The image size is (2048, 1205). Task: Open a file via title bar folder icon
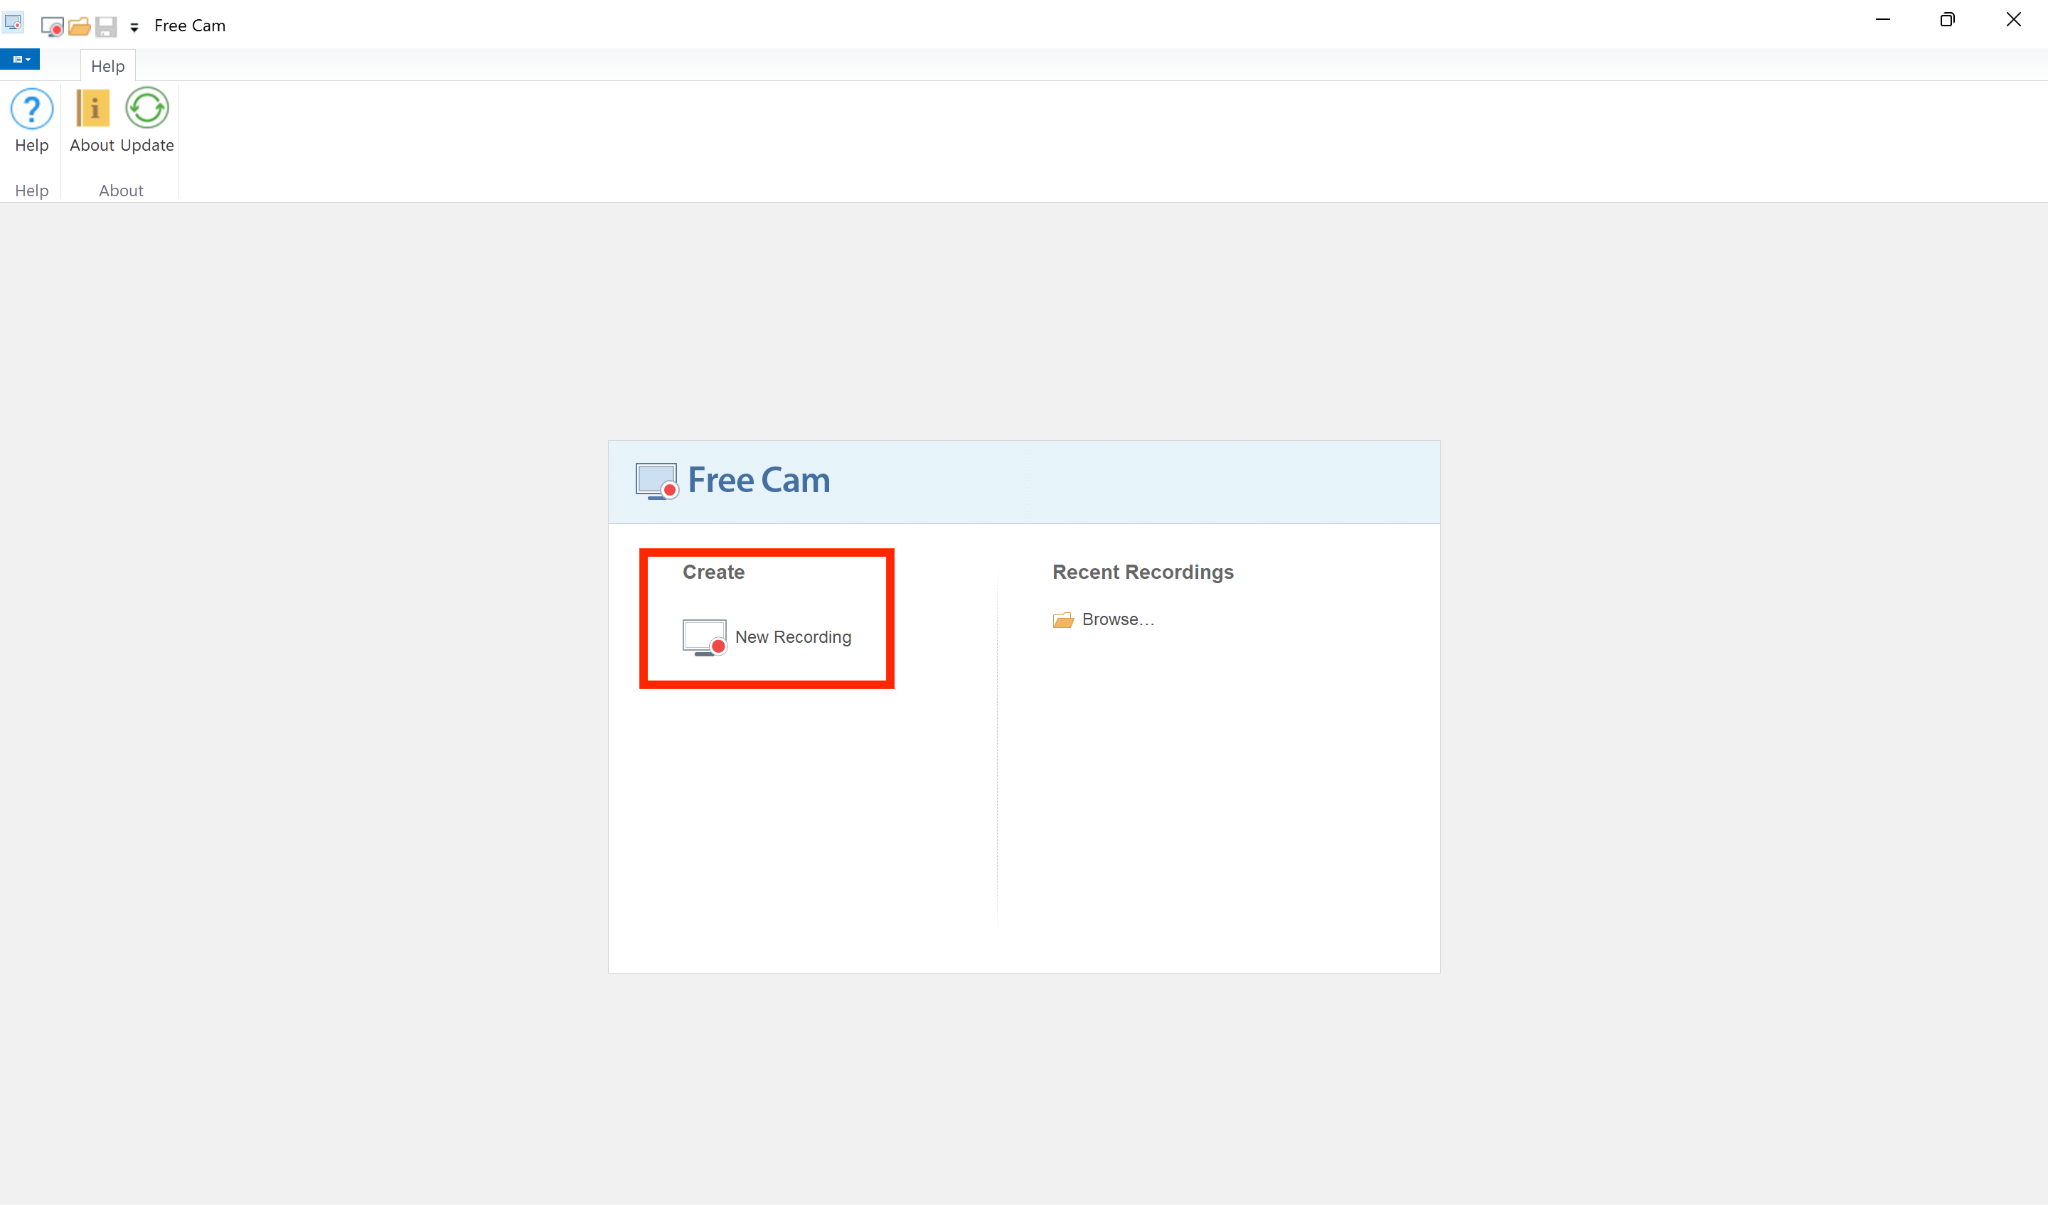[79, 26]
